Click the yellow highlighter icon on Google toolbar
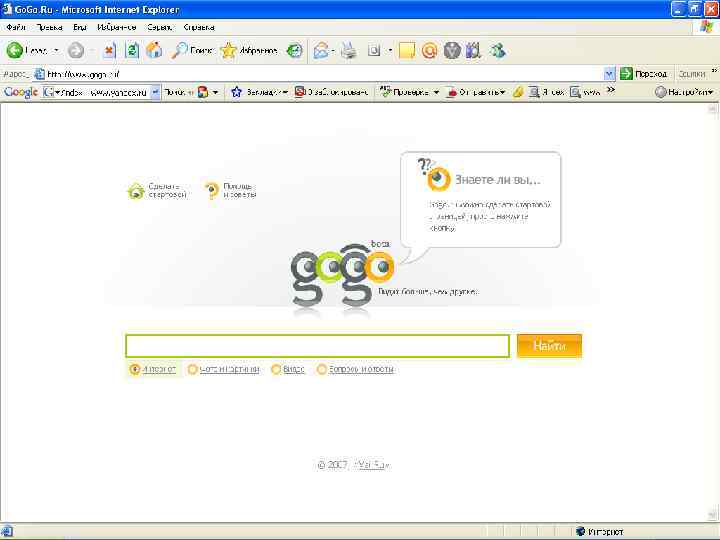Viewport: 720px width, 540px height. (x=518, y=92)
